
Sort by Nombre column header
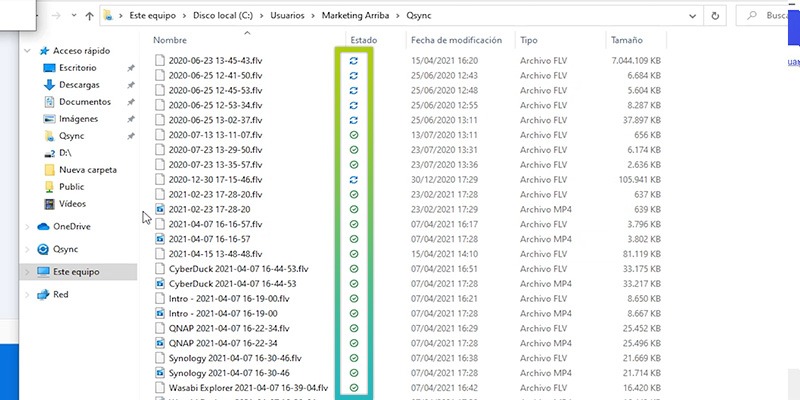(x=170, y=40)
